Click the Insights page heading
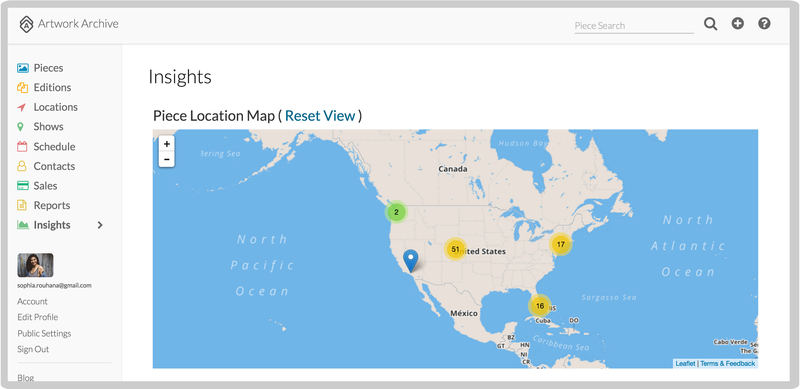This screenshot has height=389, width=800. (x=180, y=77)
